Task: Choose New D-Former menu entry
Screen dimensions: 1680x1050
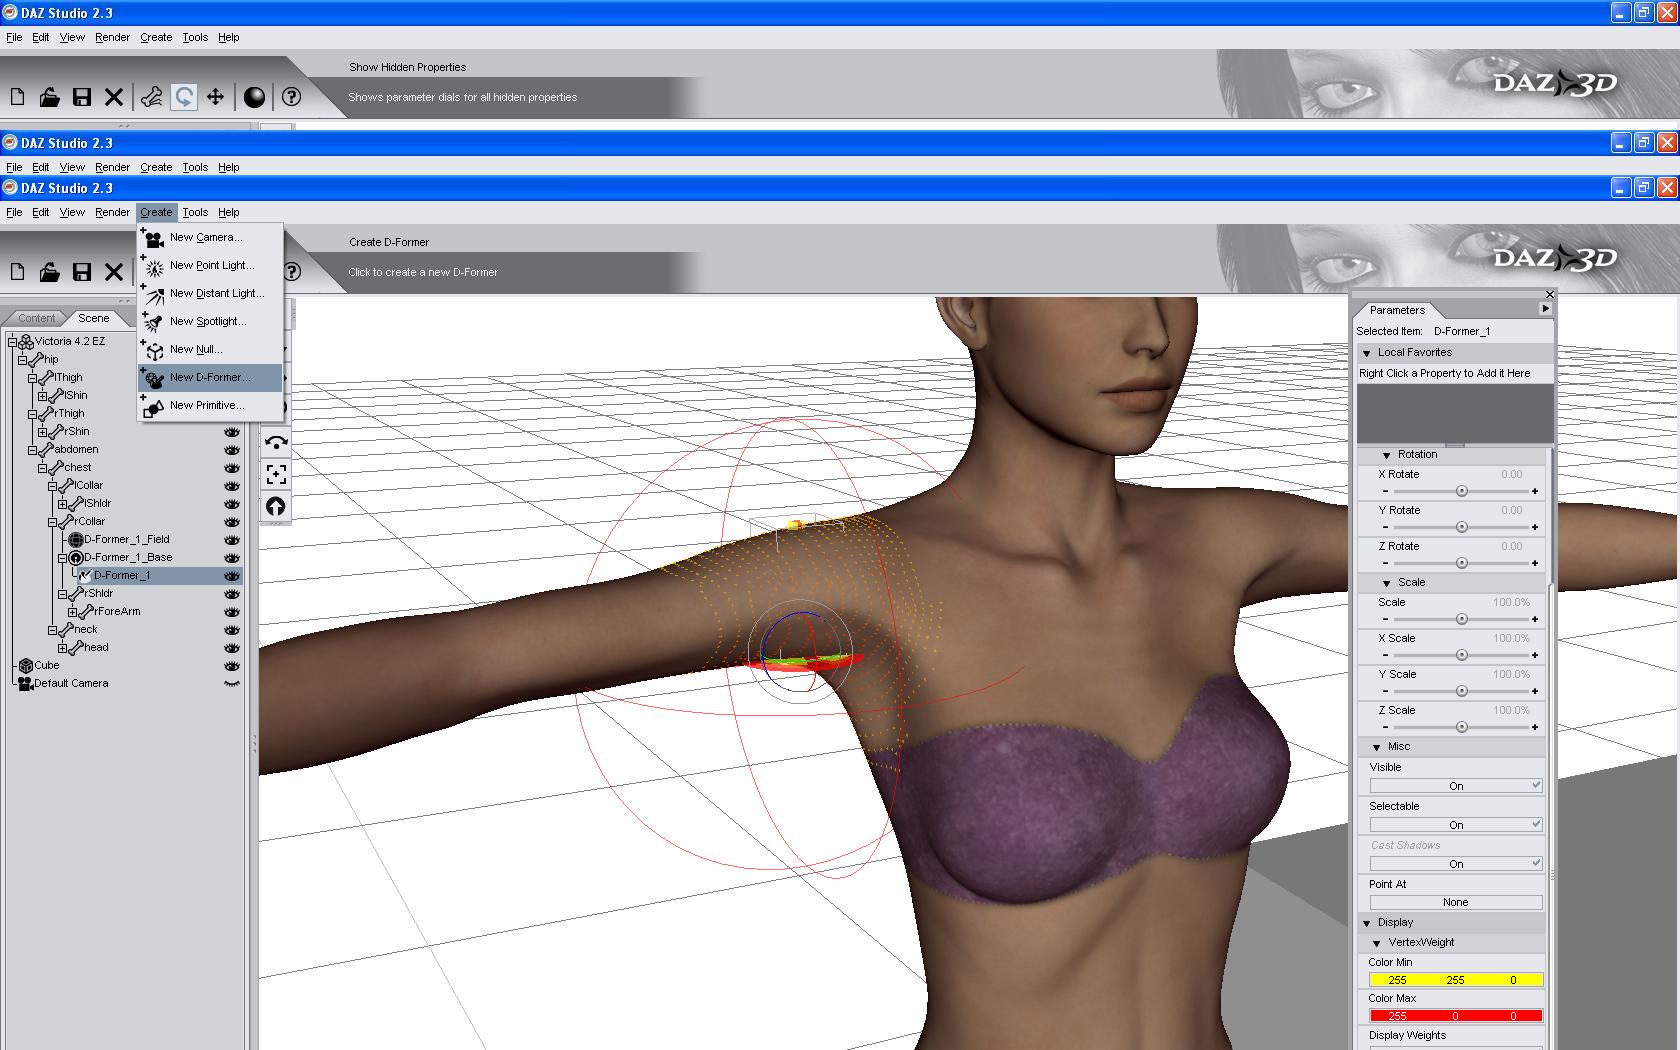Action: point(210,378)
